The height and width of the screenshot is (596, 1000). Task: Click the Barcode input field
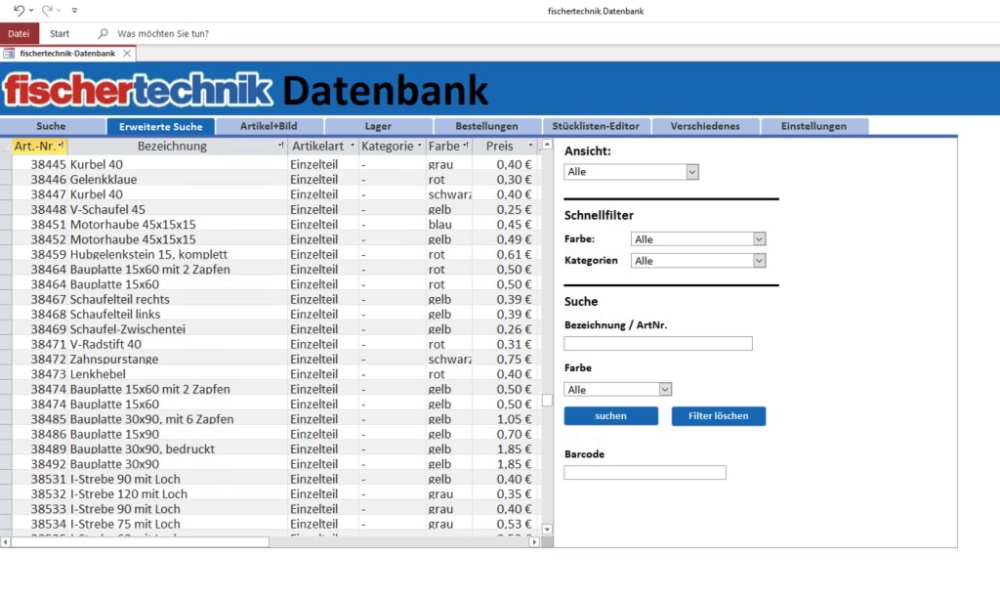point(645,472)
